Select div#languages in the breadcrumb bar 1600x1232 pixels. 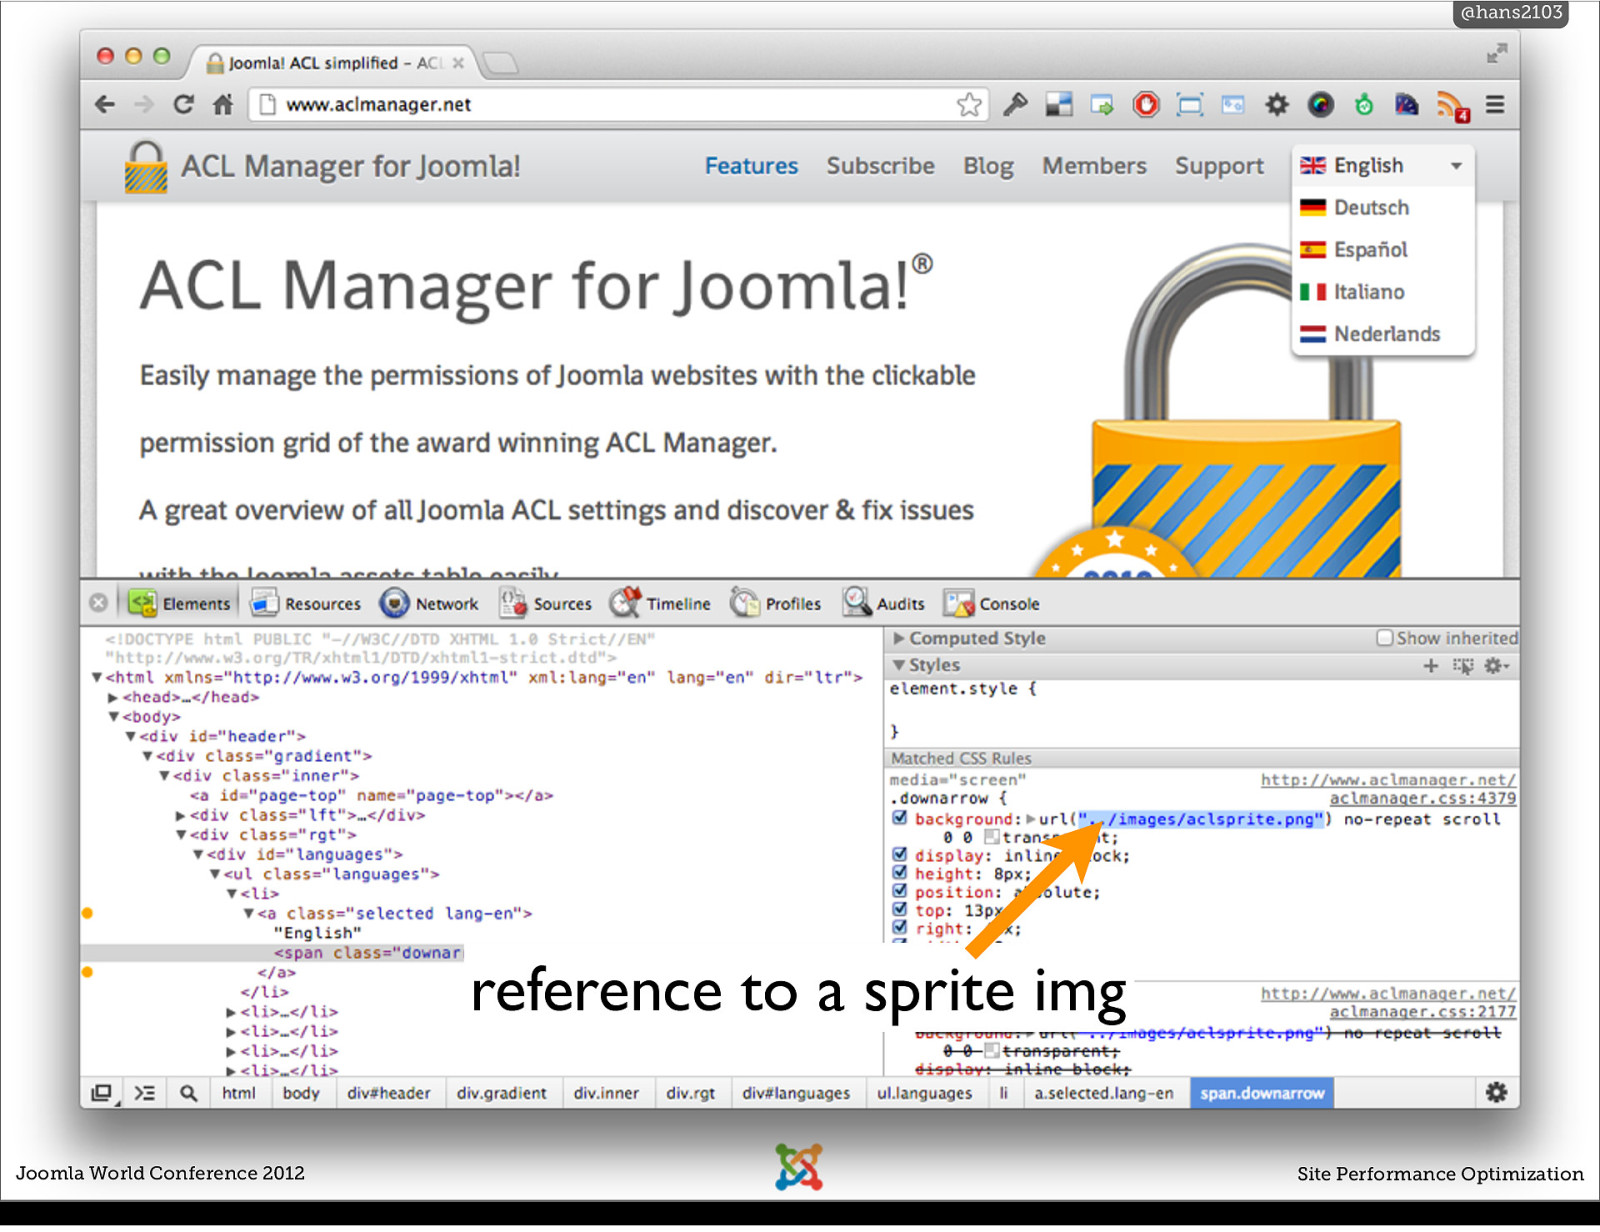(796, 1093)
